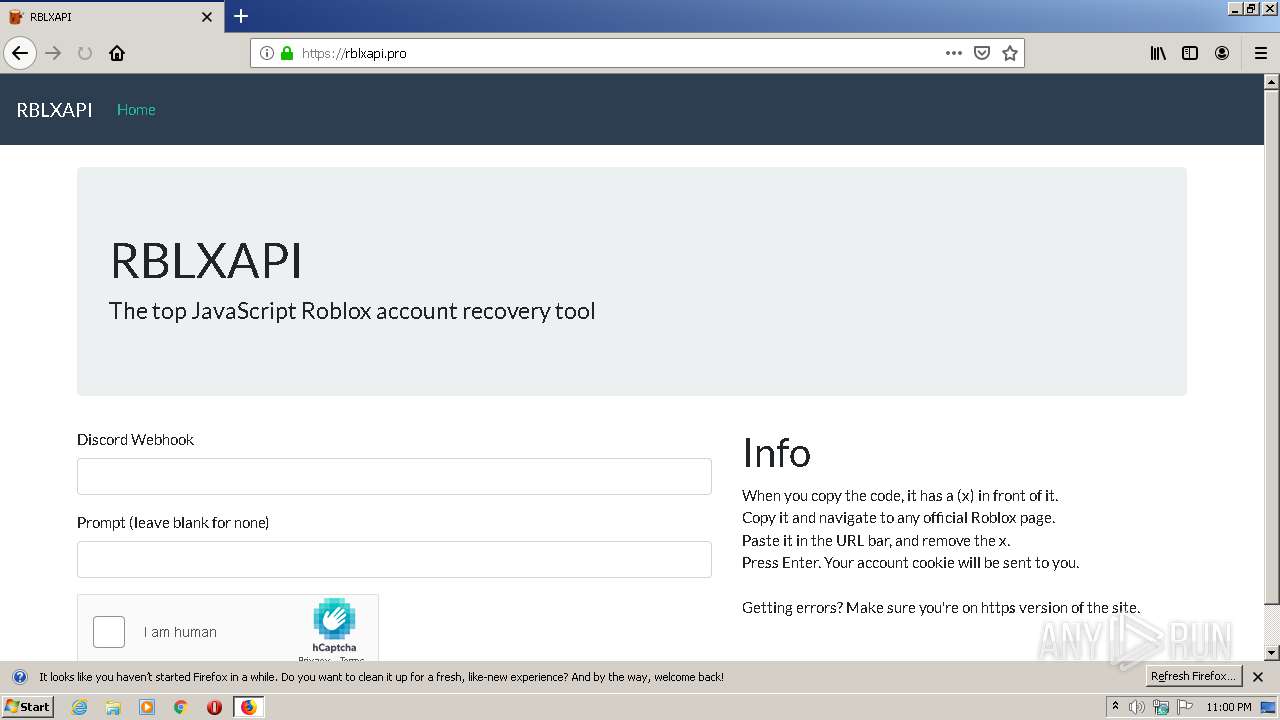Focus the Prompt input field
This screenshot has height=720, width=1280.
pos(394,559)
